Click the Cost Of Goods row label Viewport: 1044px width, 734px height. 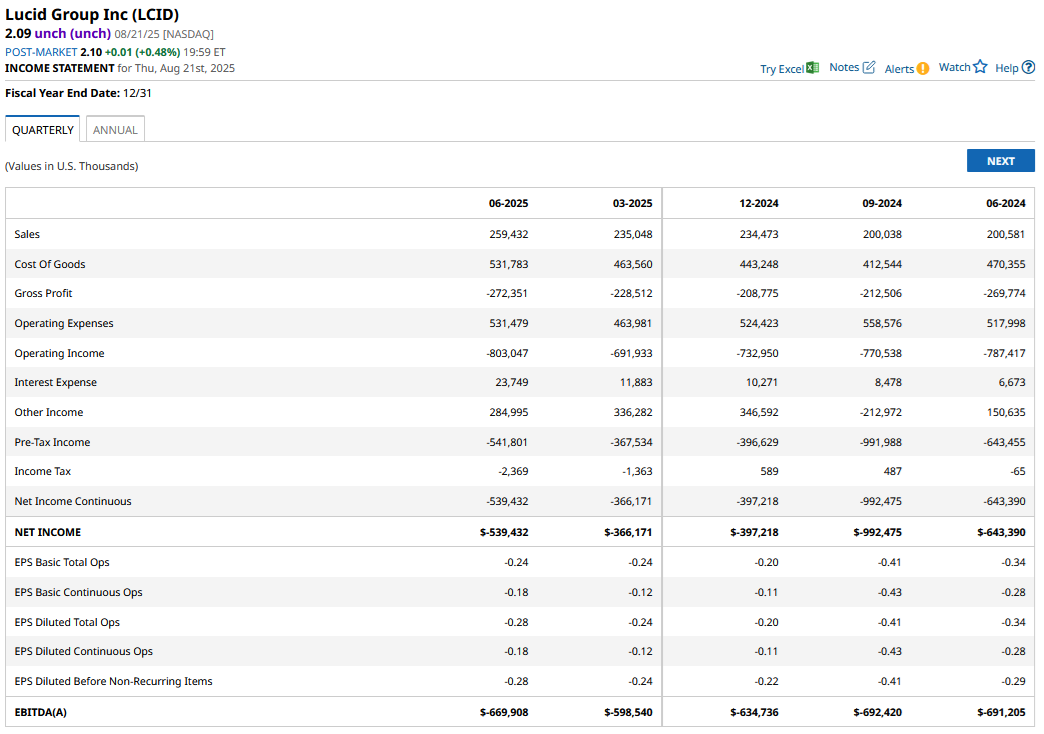tap(50, 264)
